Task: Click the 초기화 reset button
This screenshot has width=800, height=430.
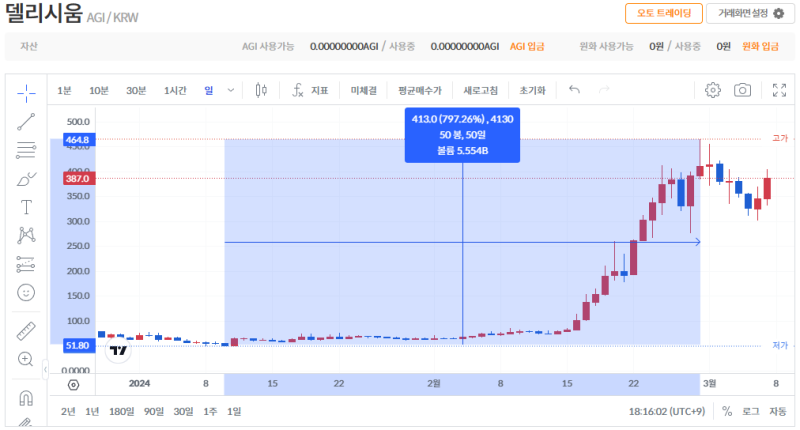Action: (532, 90)
